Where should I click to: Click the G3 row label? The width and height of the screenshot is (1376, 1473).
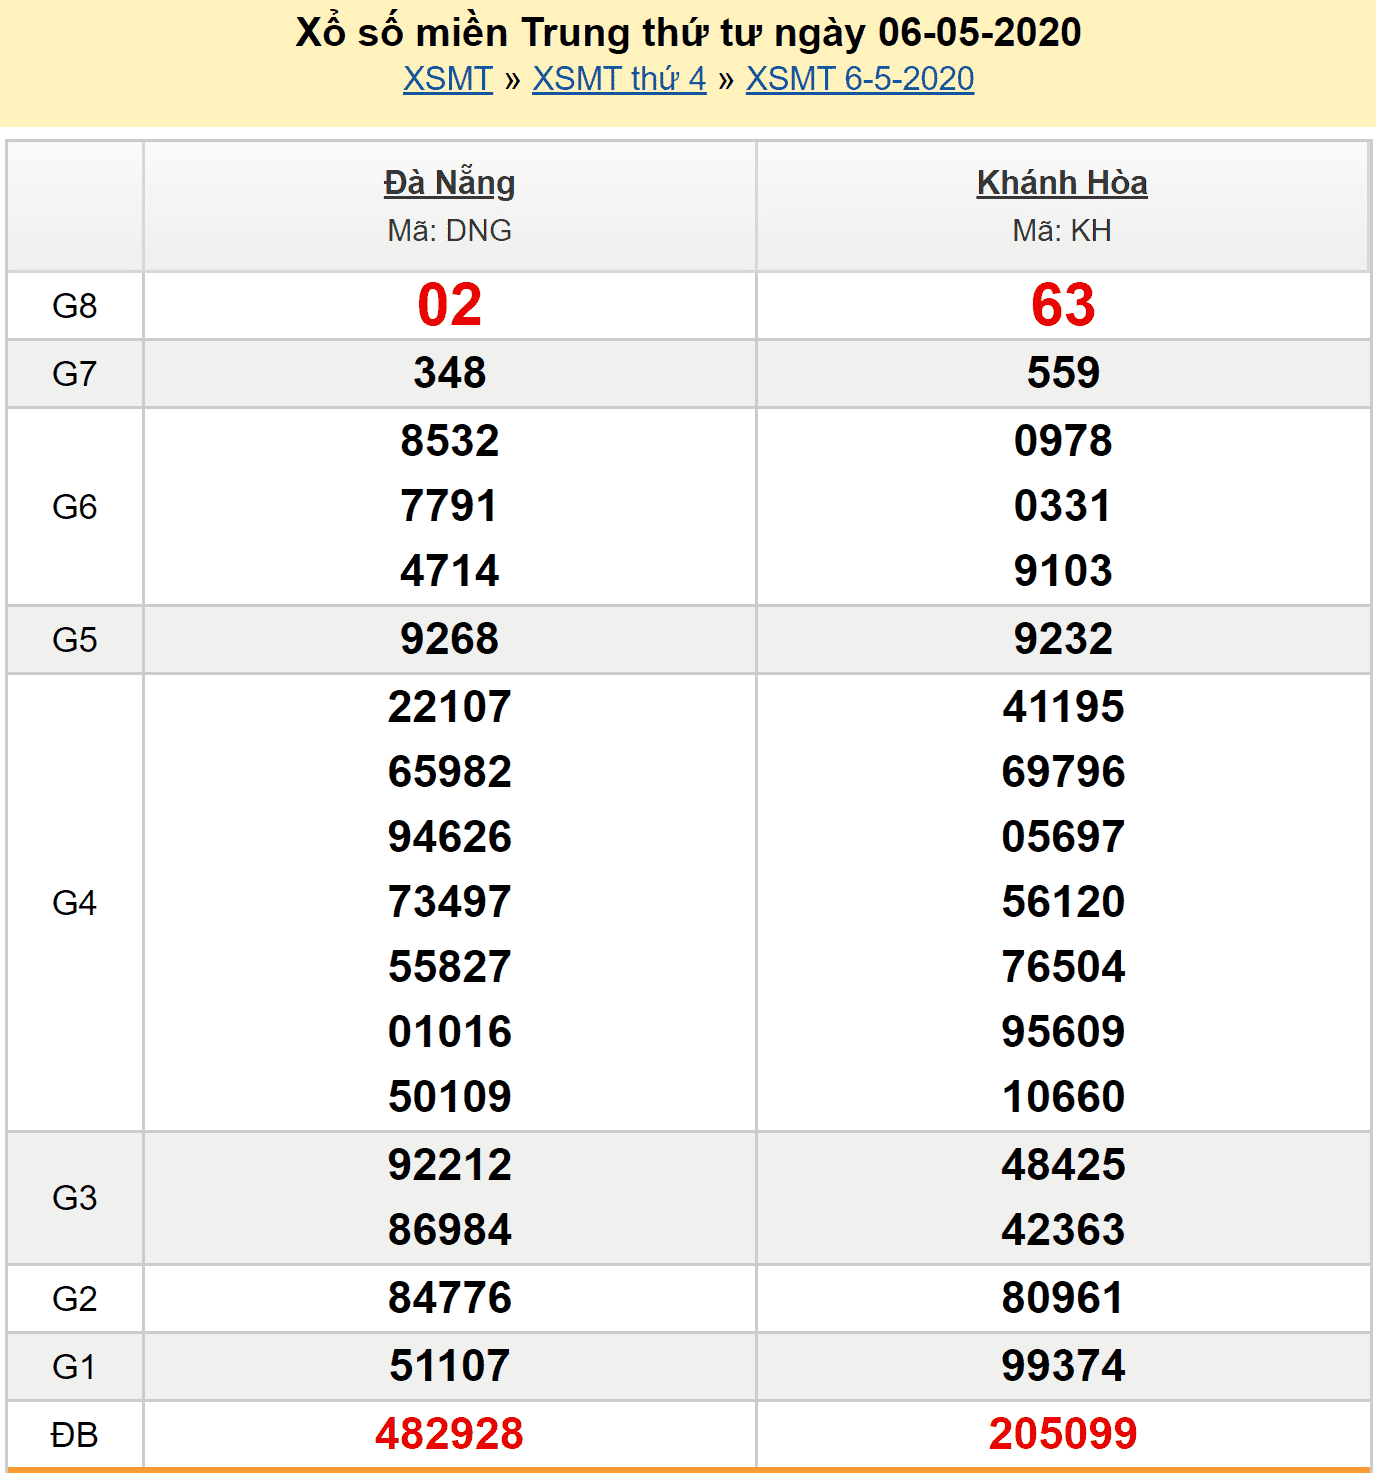pyautogui.click(x=75, y=1198)
